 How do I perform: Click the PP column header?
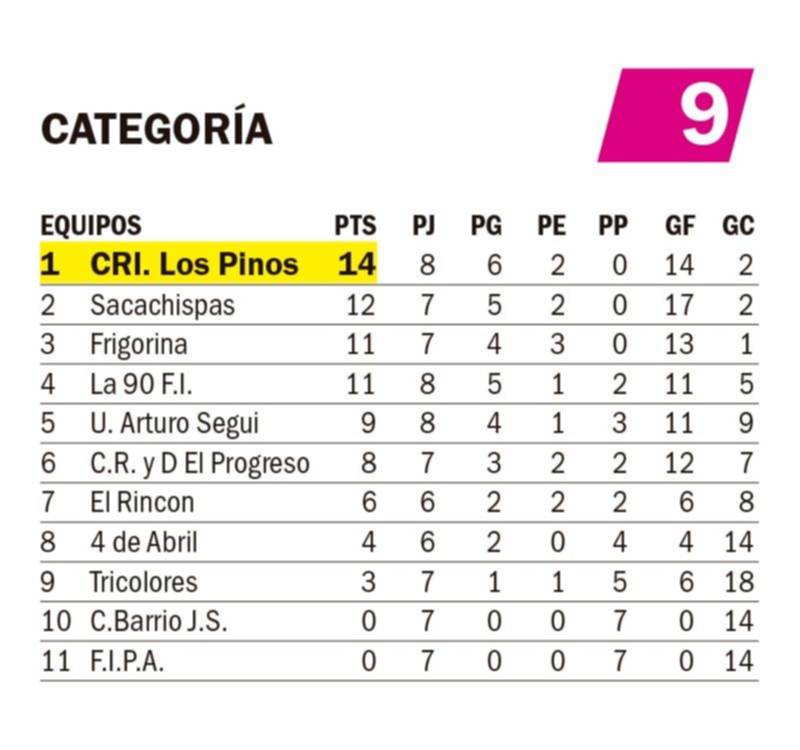(x=613, y=226)
